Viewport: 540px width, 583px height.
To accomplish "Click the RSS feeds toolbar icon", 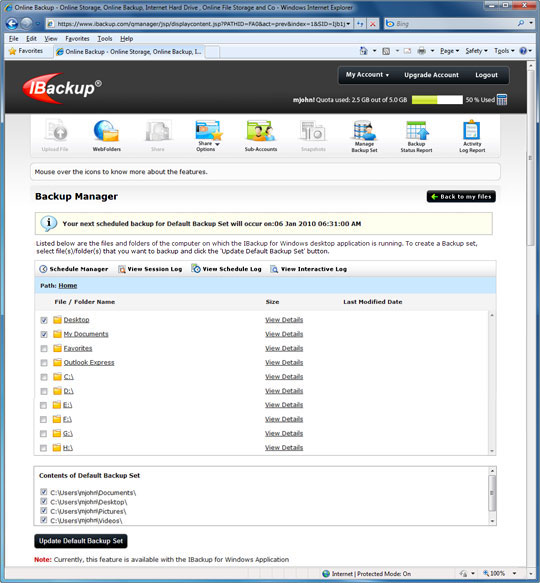I will point(386,51).
